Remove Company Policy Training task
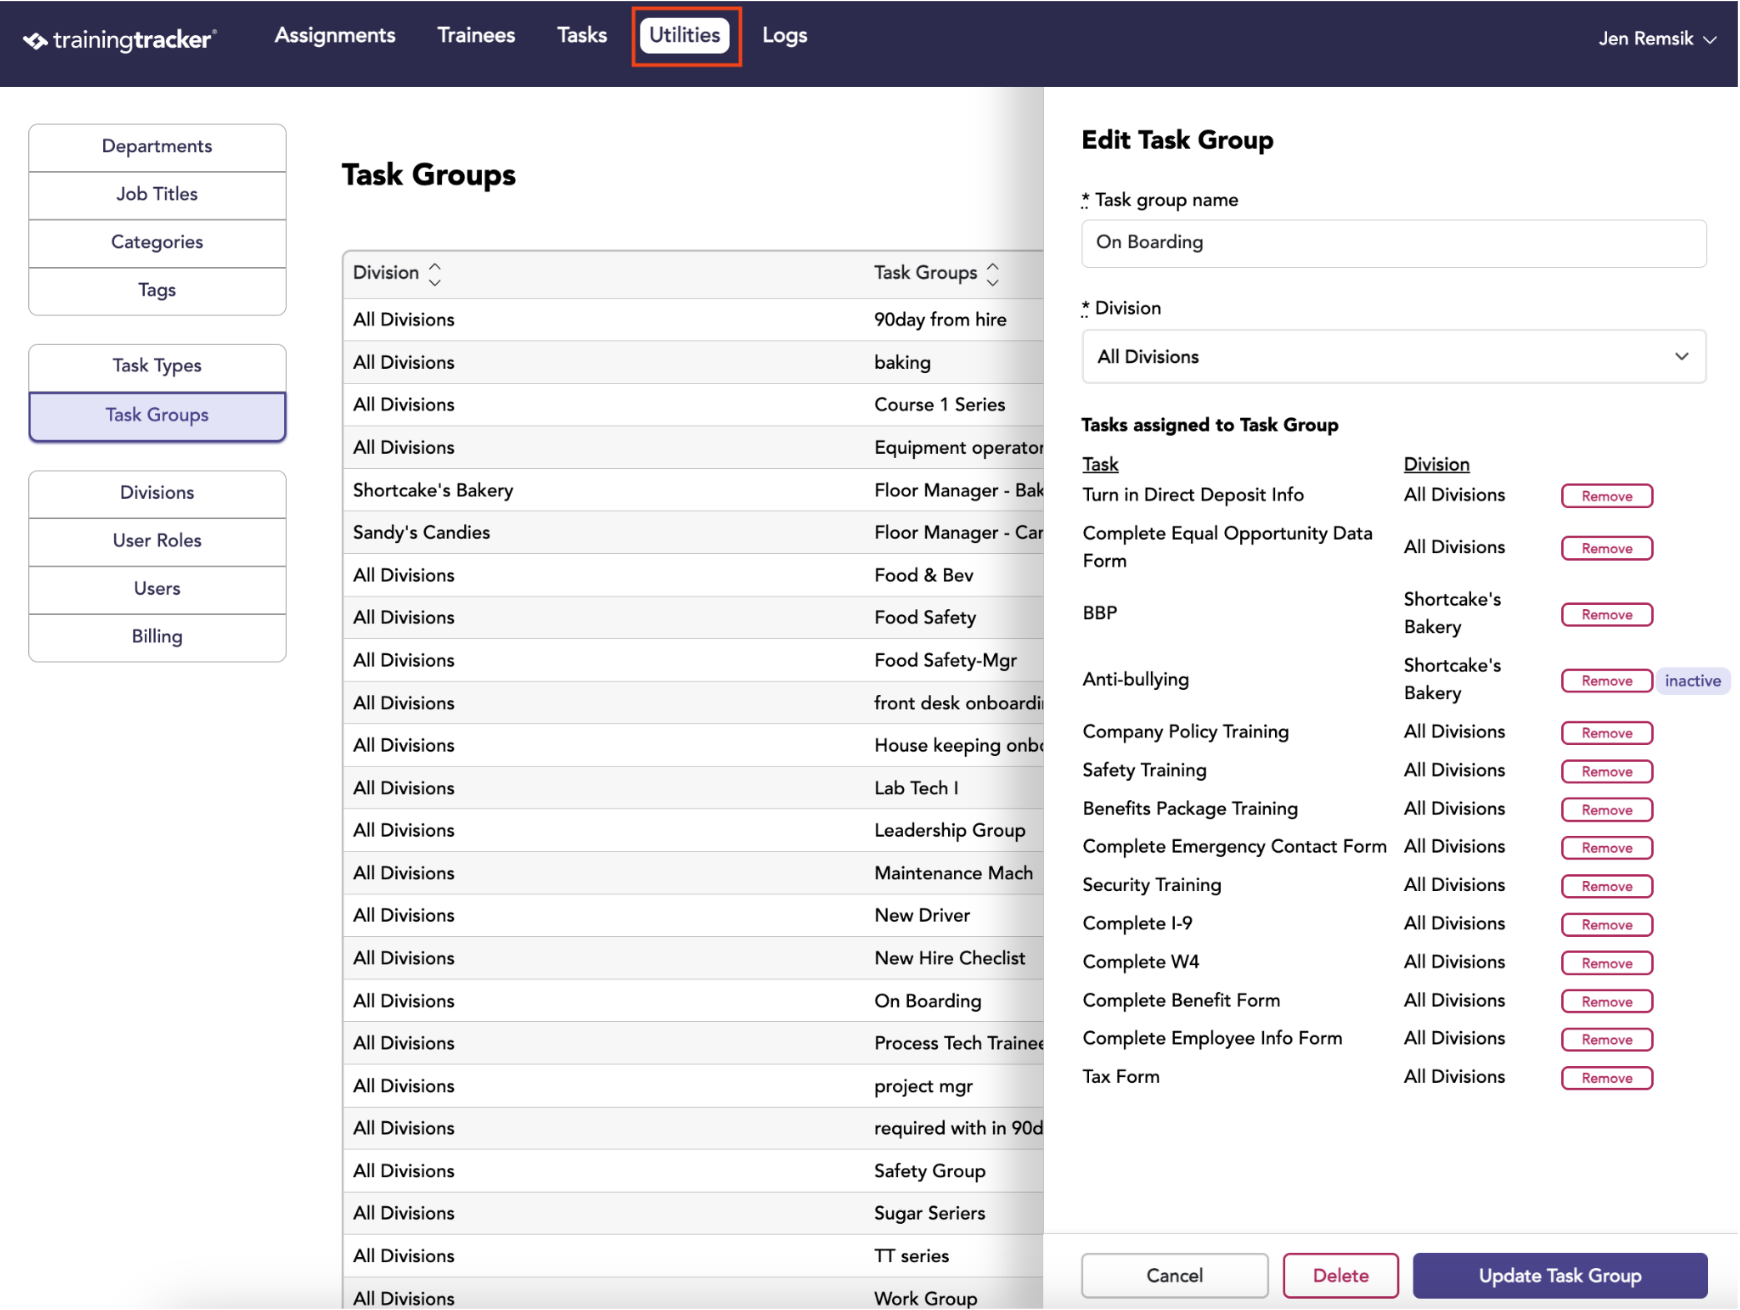 [x=1606, y=733]
